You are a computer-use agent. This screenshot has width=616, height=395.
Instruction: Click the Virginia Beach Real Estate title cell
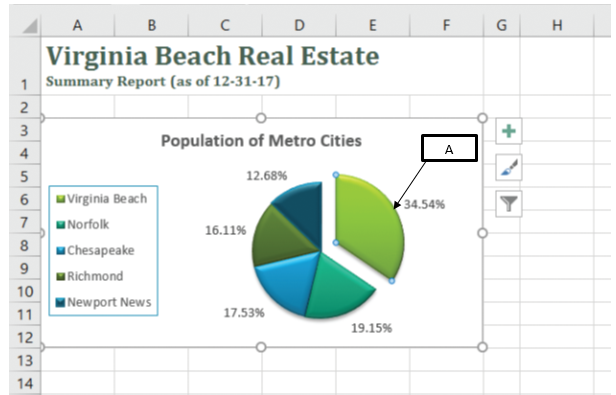213,56
